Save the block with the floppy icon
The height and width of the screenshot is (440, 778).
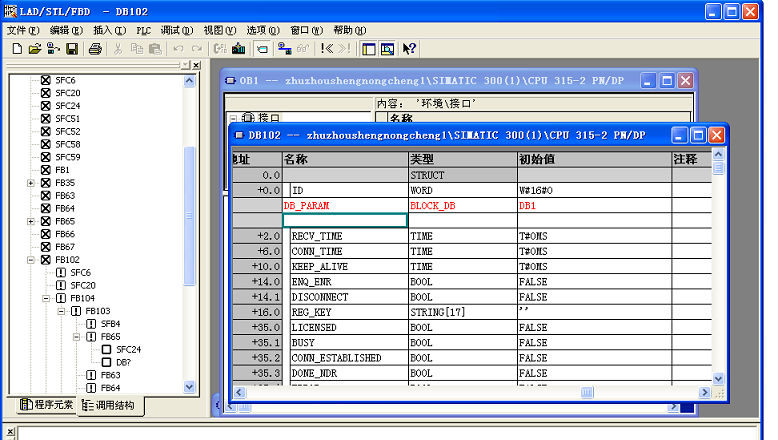click(72, 49)
